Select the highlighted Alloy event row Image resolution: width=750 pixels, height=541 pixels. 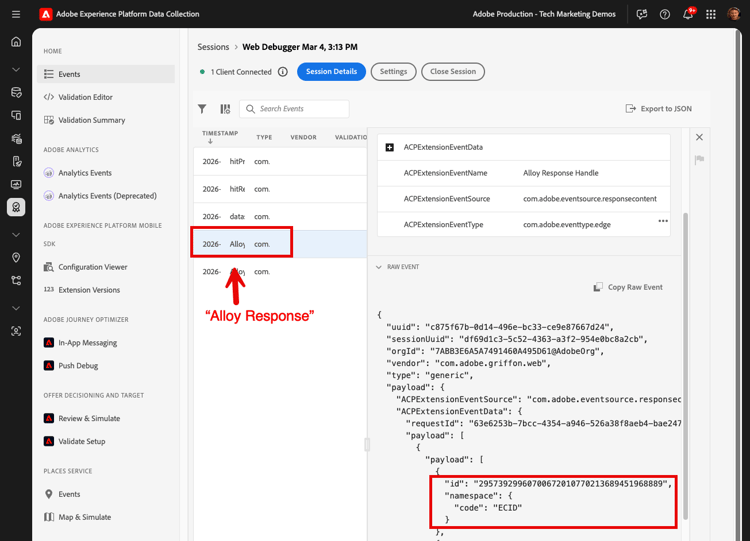click(x=280, y=244)
